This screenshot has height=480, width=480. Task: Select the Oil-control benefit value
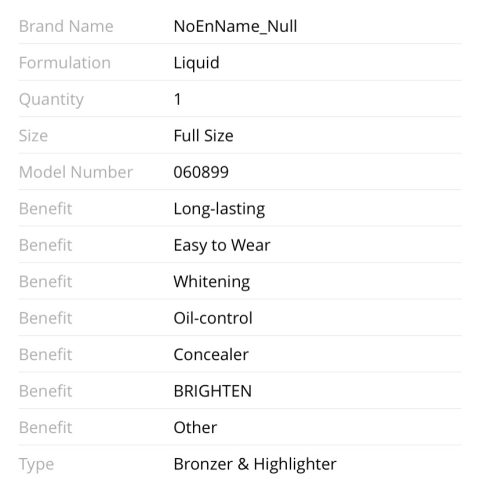pos(213,318)
